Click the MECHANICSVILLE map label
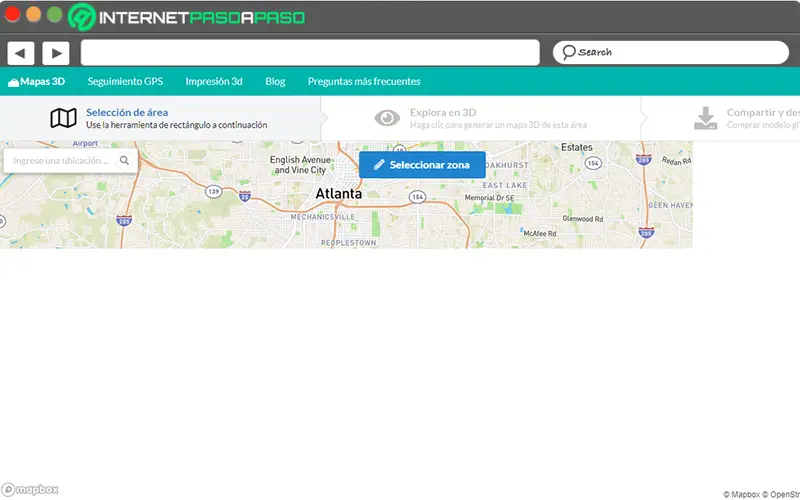Screen dimensions: 800x500 click(322, 217)
